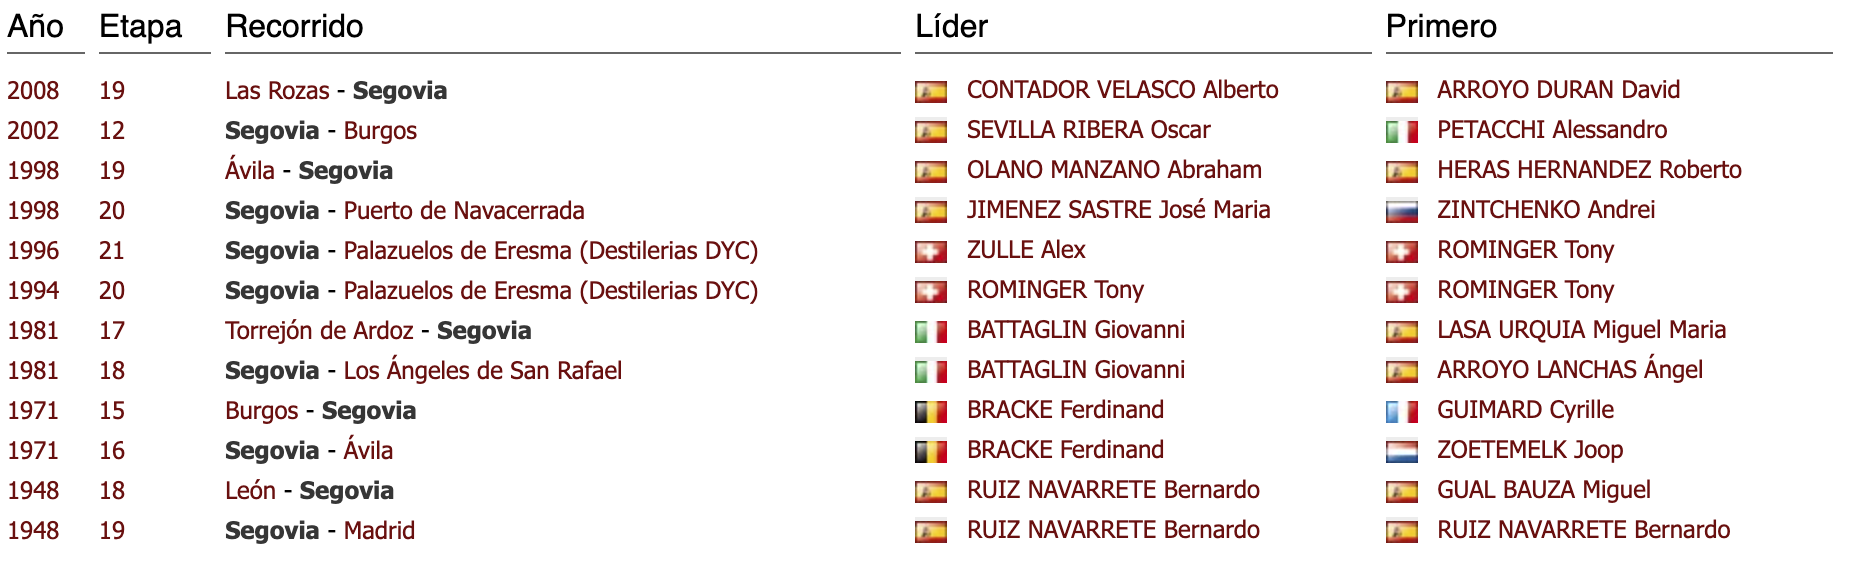The image size is (1850, 564).
Task: Click Dutch flag next to ZOETEMELK Joop
Action: [1401, 452]
